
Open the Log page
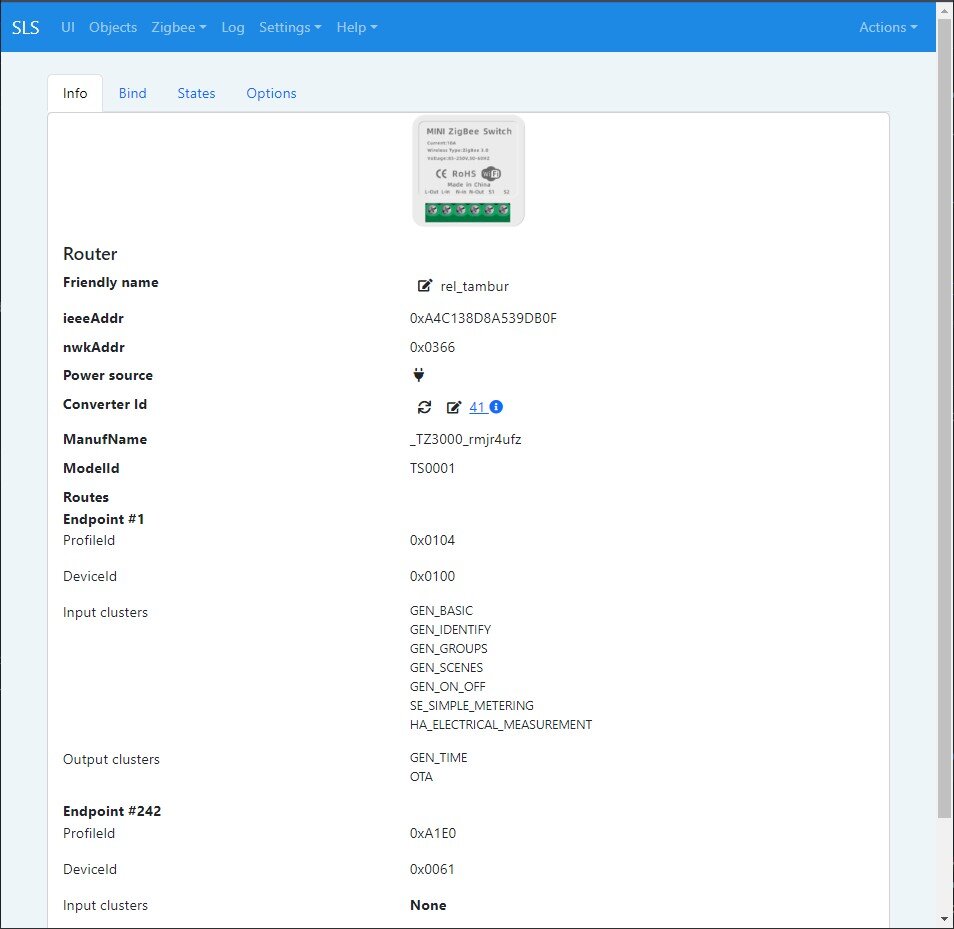(232, 27)
